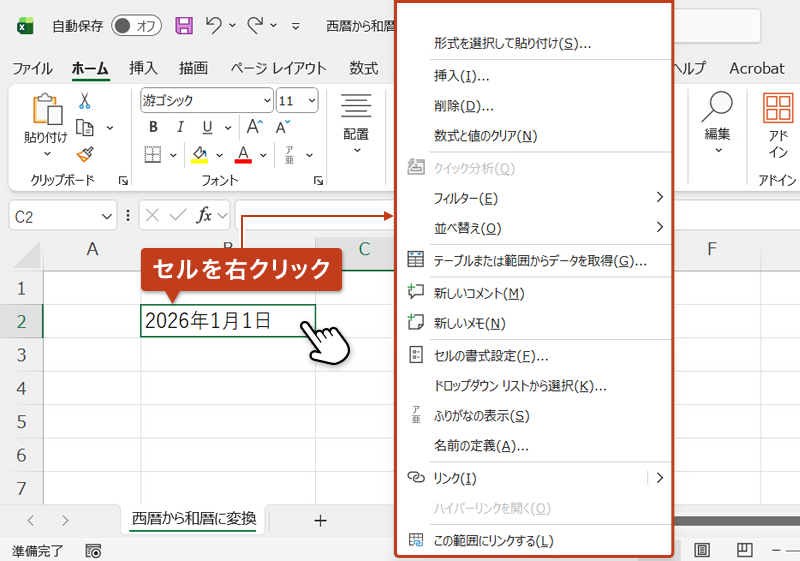Toggle Bold formatting
Viewport: 800px width, 561px height.
(x=153, y=127)
